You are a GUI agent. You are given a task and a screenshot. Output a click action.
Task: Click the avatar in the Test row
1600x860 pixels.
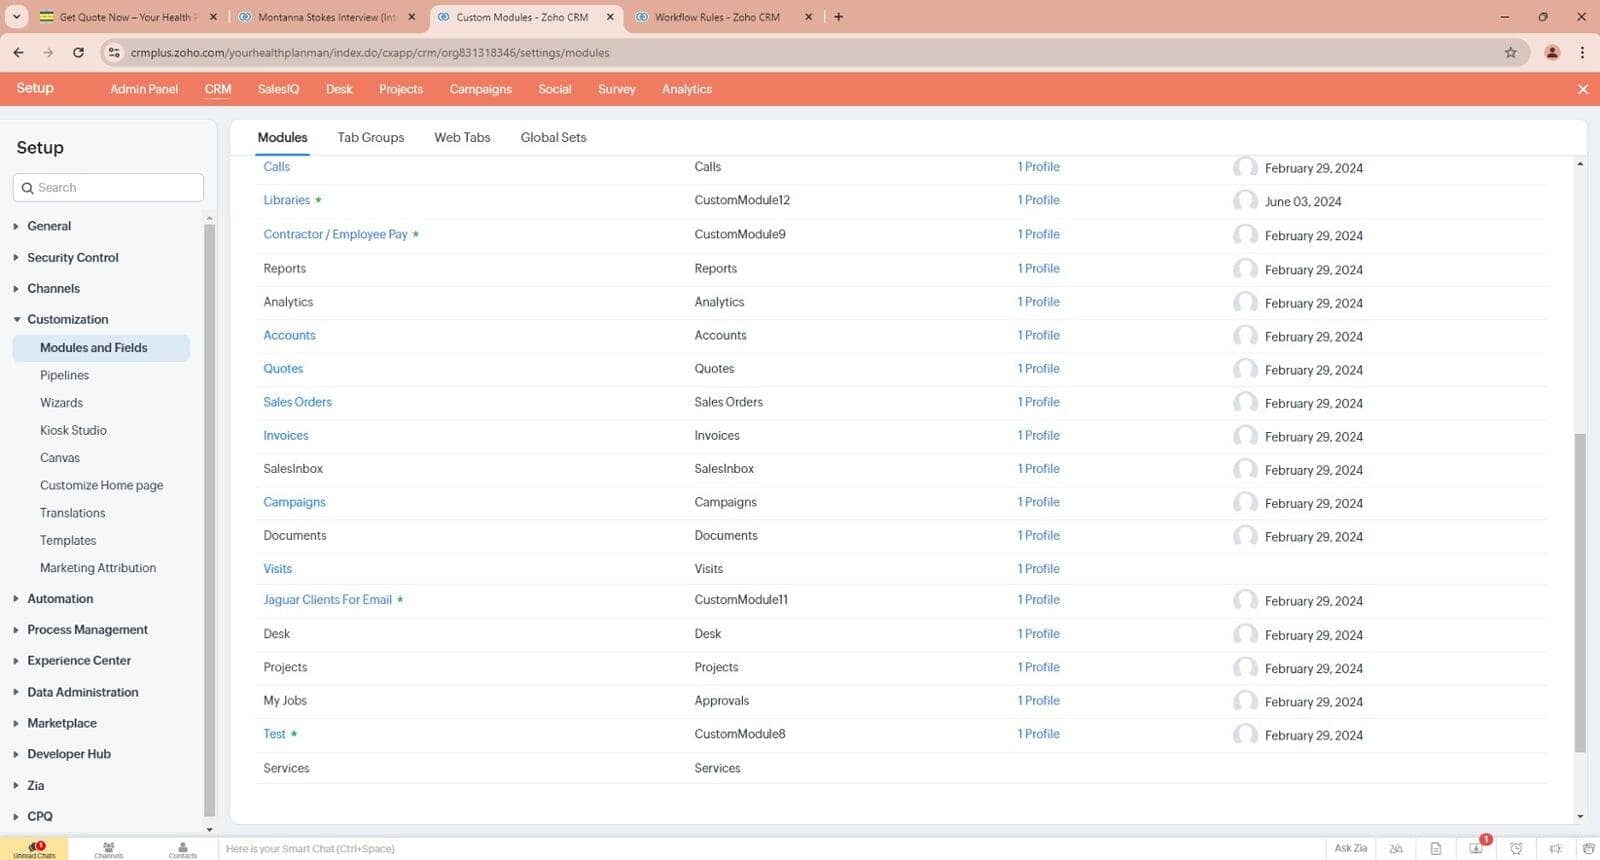pos(1245,734)
